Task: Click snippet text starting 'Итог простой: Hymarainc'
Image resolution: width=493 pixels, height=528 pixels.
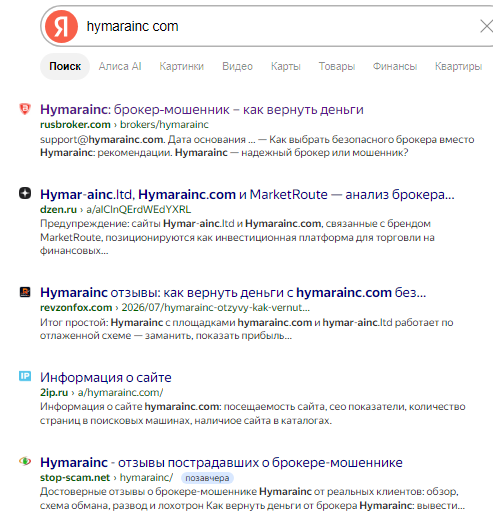Action: tap(246, 329)
